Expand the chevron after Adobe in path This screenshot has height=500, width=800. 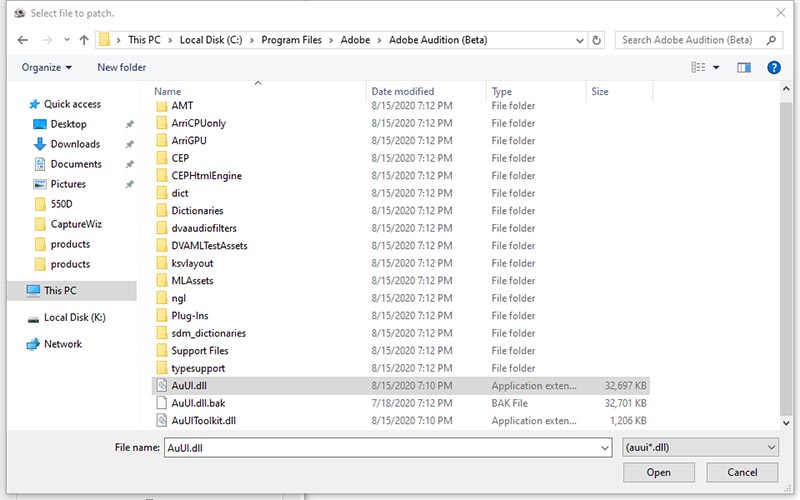[379, 40]
